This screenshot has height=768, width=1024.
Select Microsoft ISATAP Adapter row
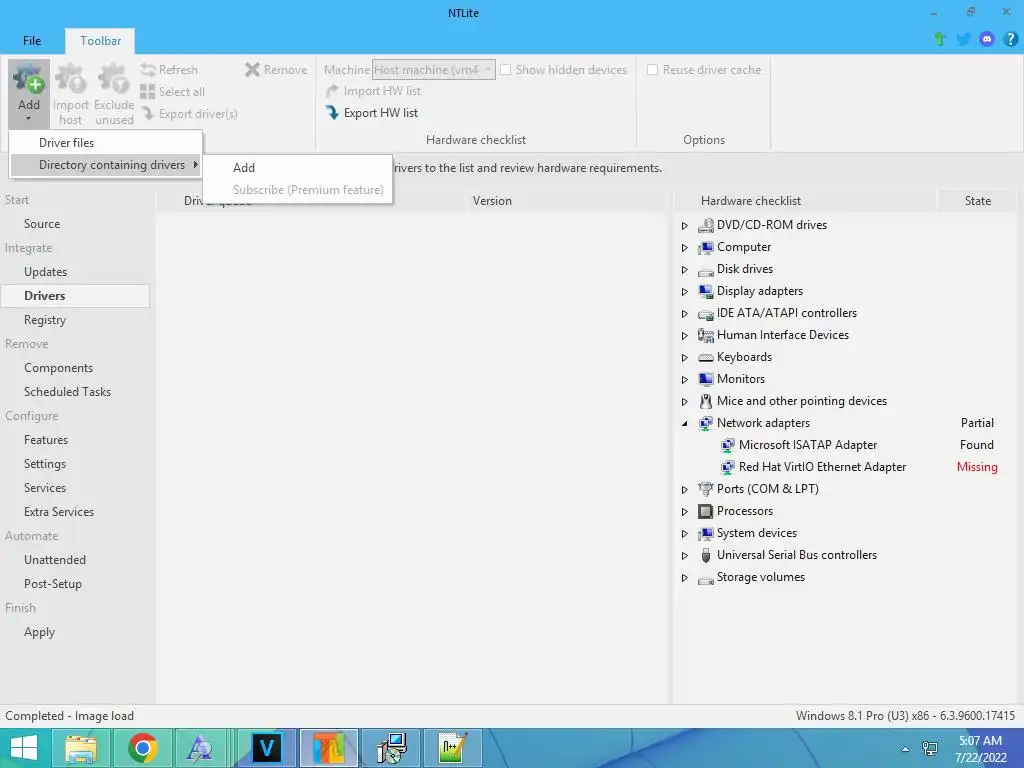[x=808, y=445]
